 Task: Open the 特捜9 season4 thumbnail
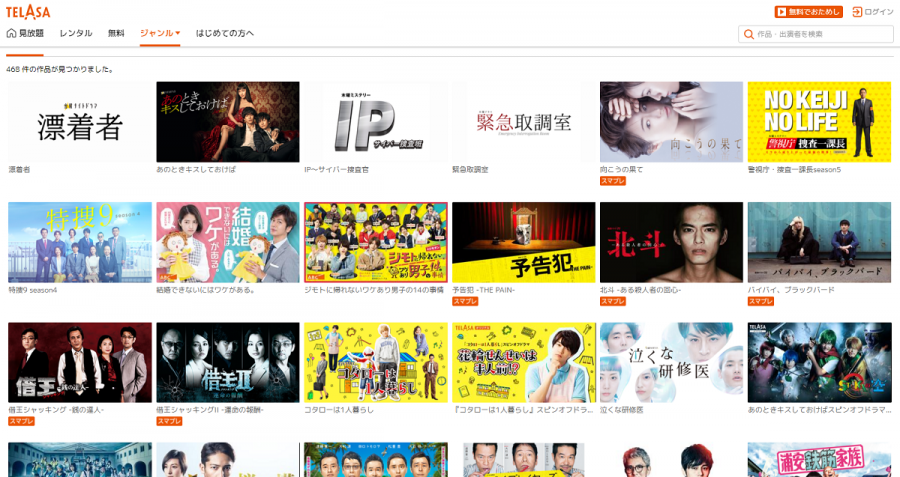click(x=80, y=242)
